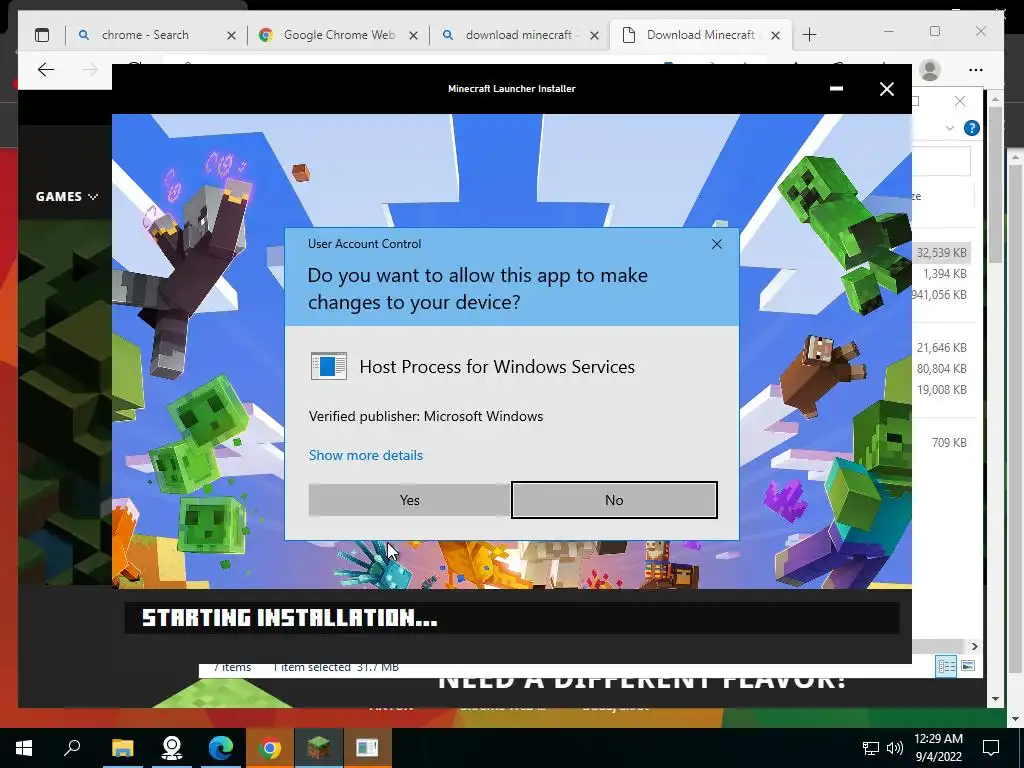
Task: Select the 32,539 KB file row
Action: pos(941,253)
